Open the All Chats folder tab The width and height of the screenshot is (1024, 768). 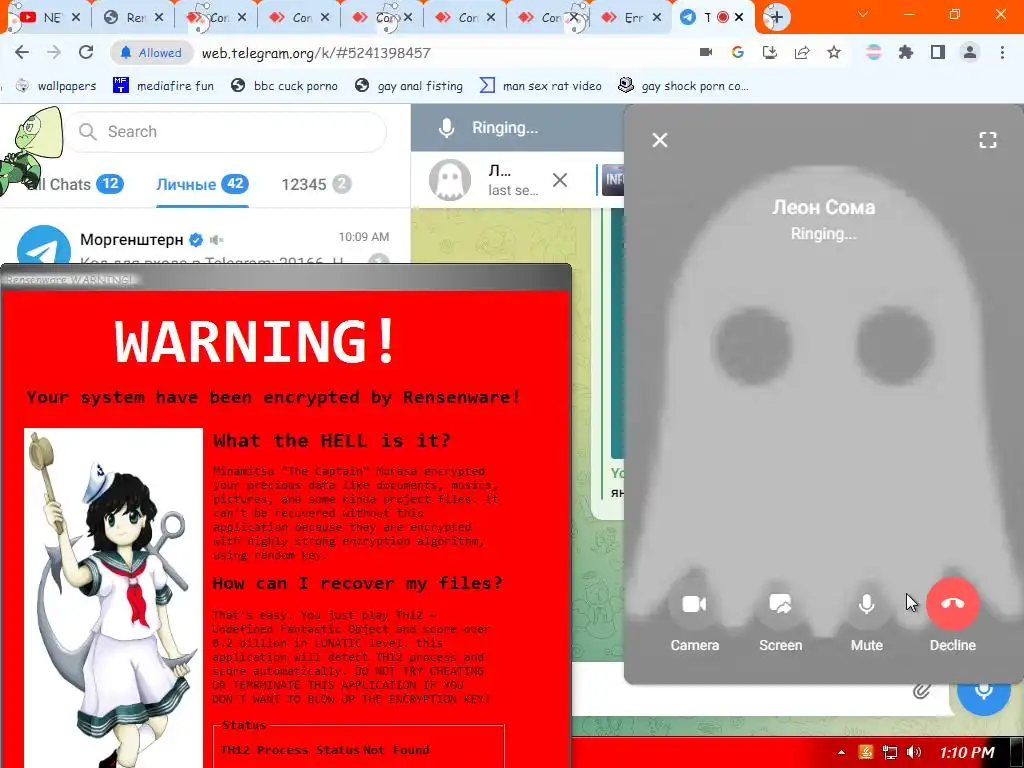click(75, 184)
